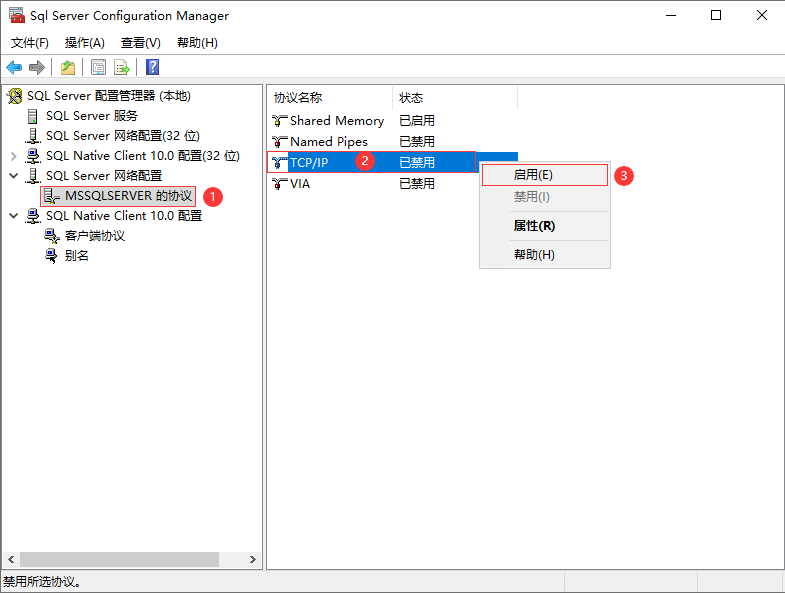
Task: Click VIA's 已禁用 status cell
Action: [417, 184]
